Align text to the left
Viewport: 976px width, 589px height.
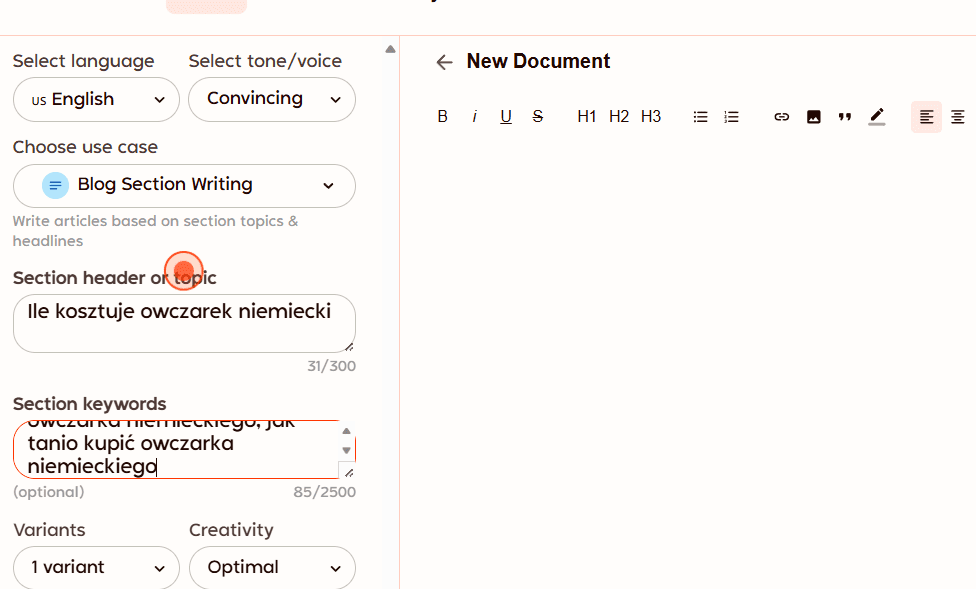click(926, 117)
